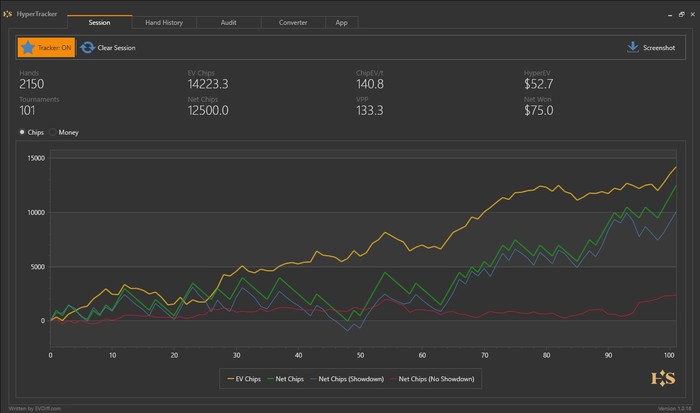
Task: Select the Money radio button
Action: pyautogui.click(x=54, y=132)
